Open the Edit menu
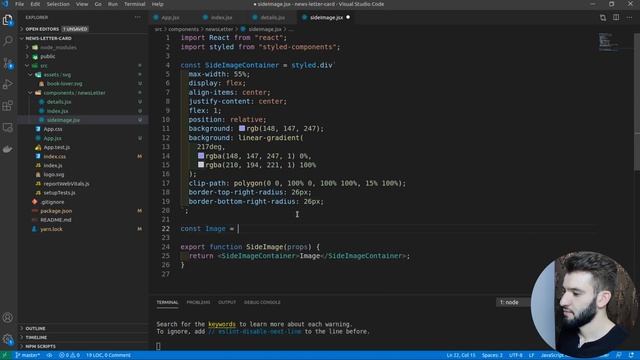 35,4
